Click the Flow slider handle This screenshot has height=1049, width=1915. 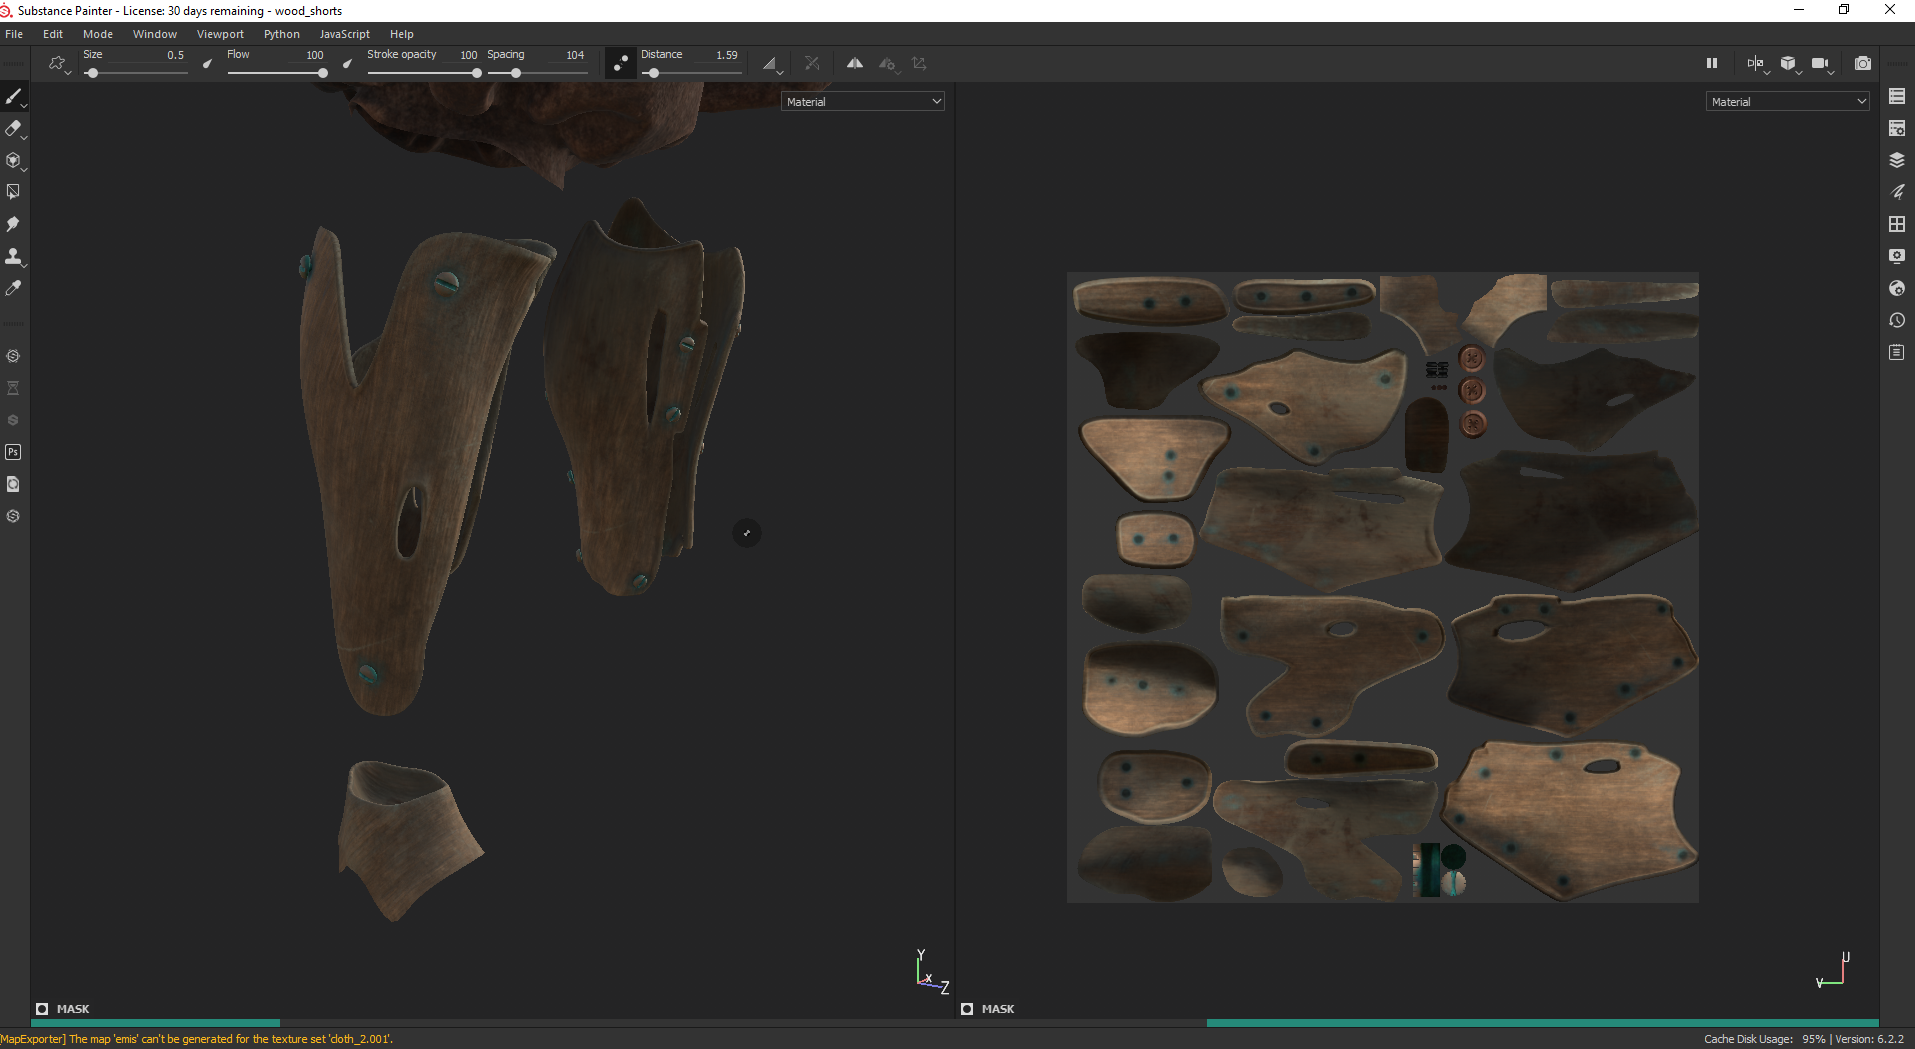(322, 73)
